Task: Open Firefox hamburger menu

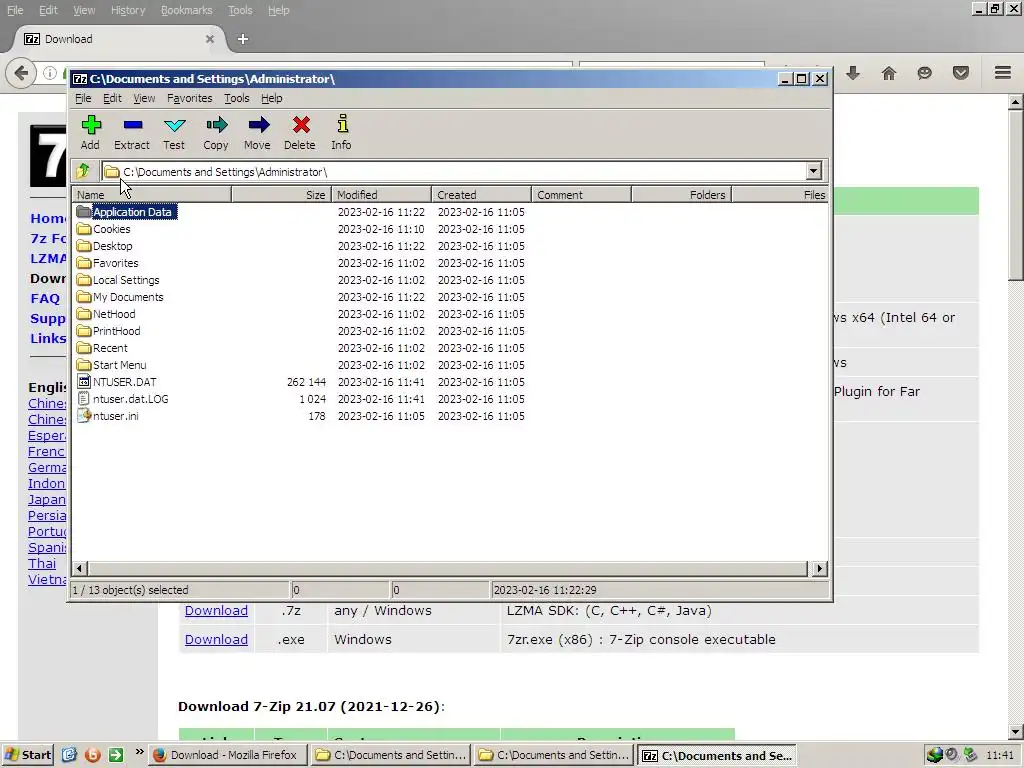Action: coord(1003,72)
